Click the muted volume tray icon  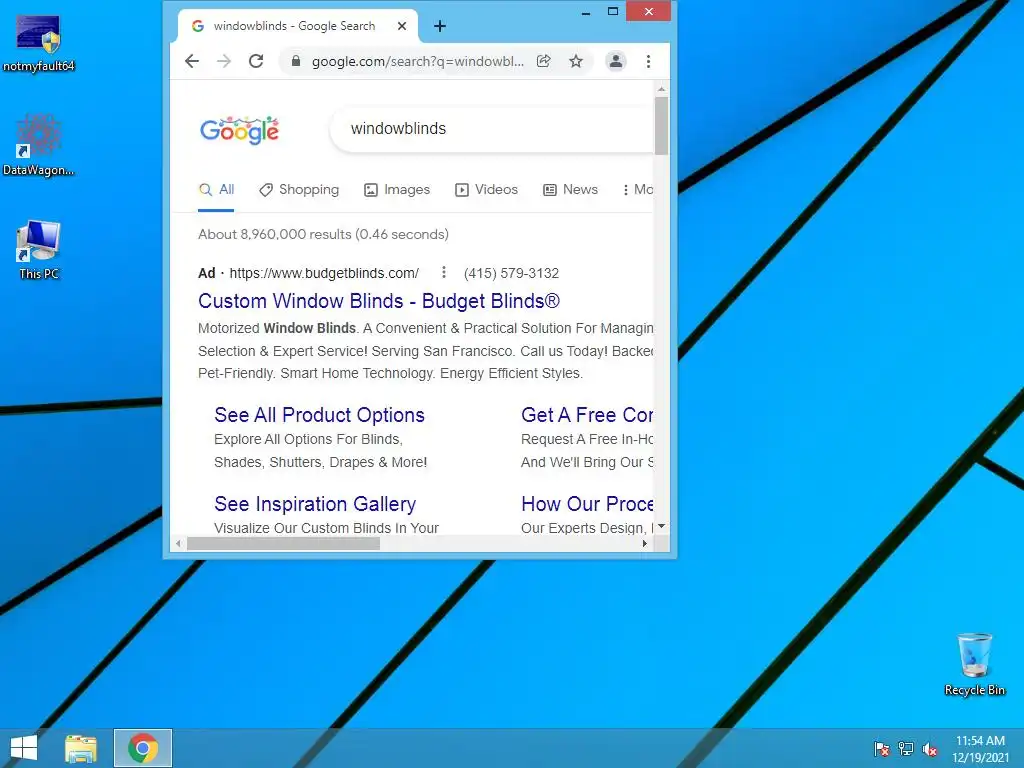pos(930,749)
